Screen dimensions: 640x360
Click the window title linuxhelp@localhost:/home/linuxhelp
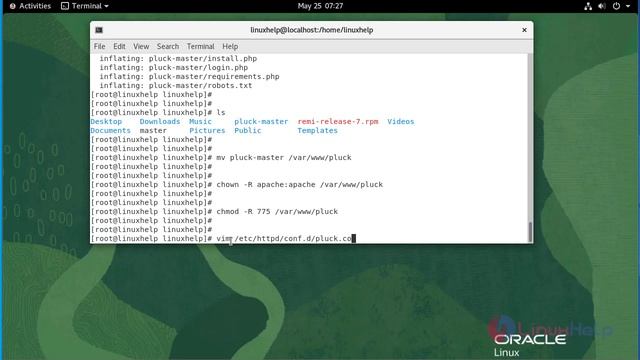tap(311, 30)
